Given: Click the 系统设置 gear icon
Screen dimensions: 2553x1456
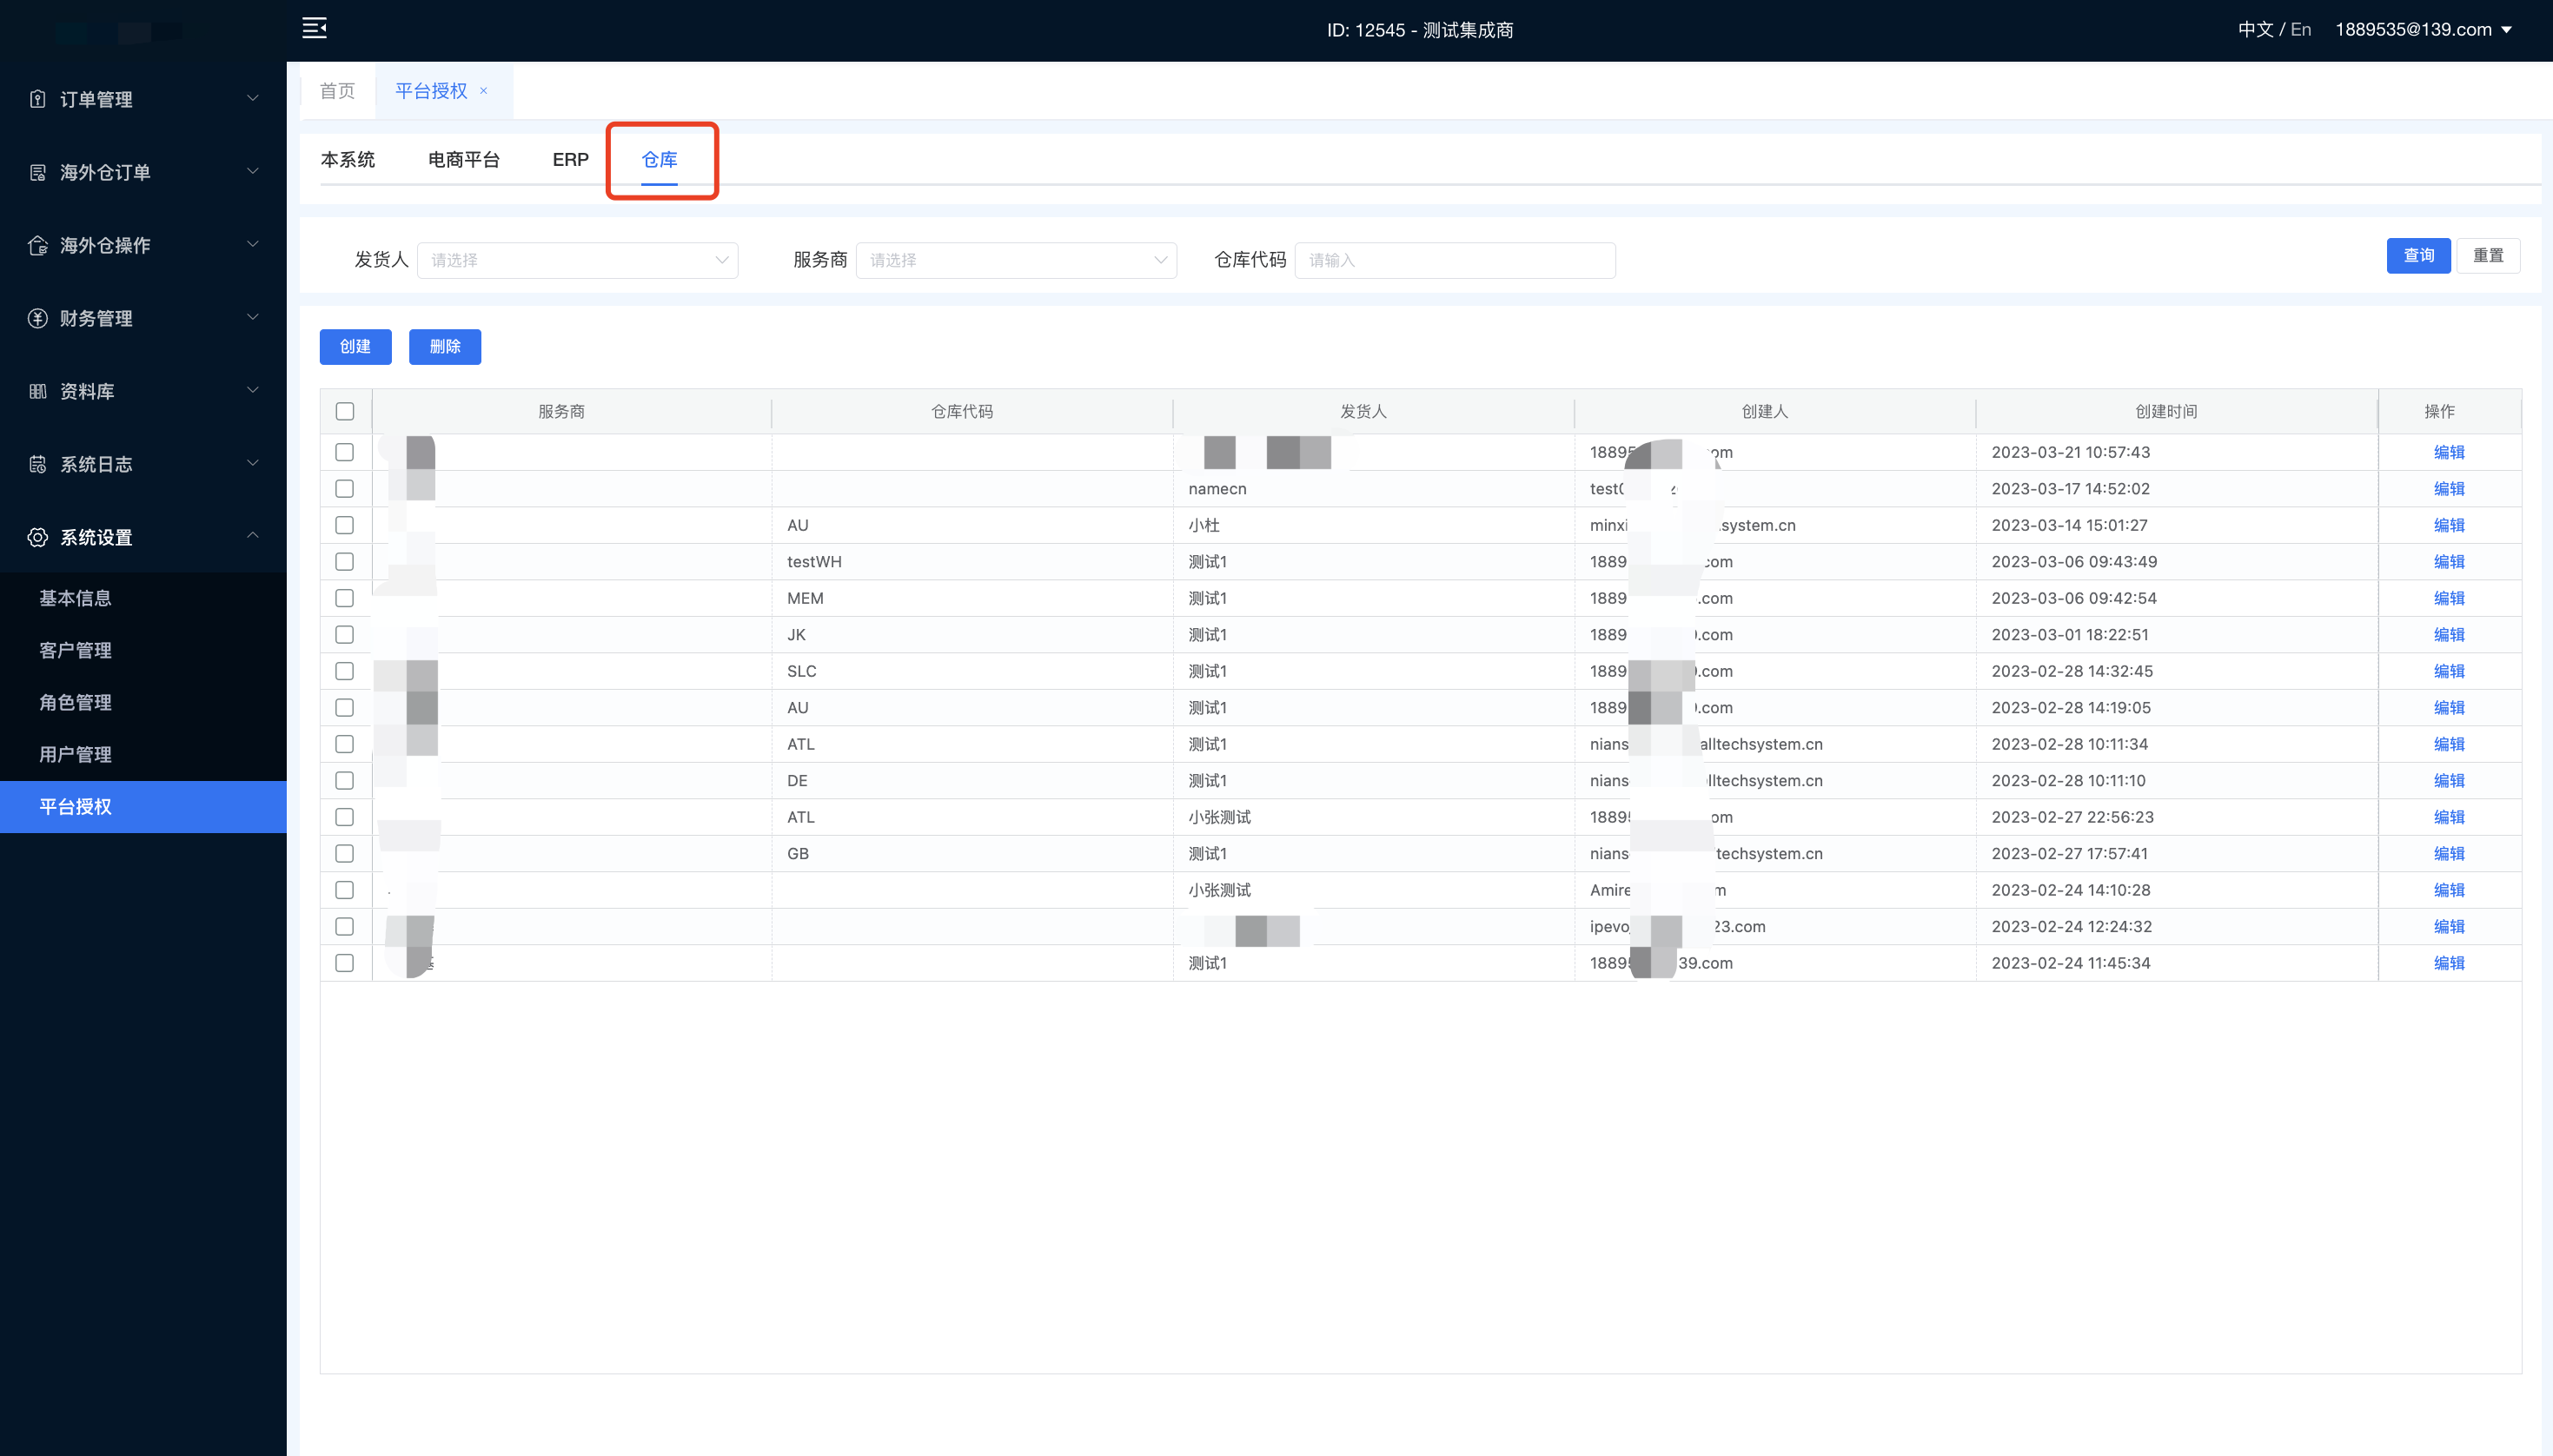Looking at the screenshot, I should (x=38, y=537).
